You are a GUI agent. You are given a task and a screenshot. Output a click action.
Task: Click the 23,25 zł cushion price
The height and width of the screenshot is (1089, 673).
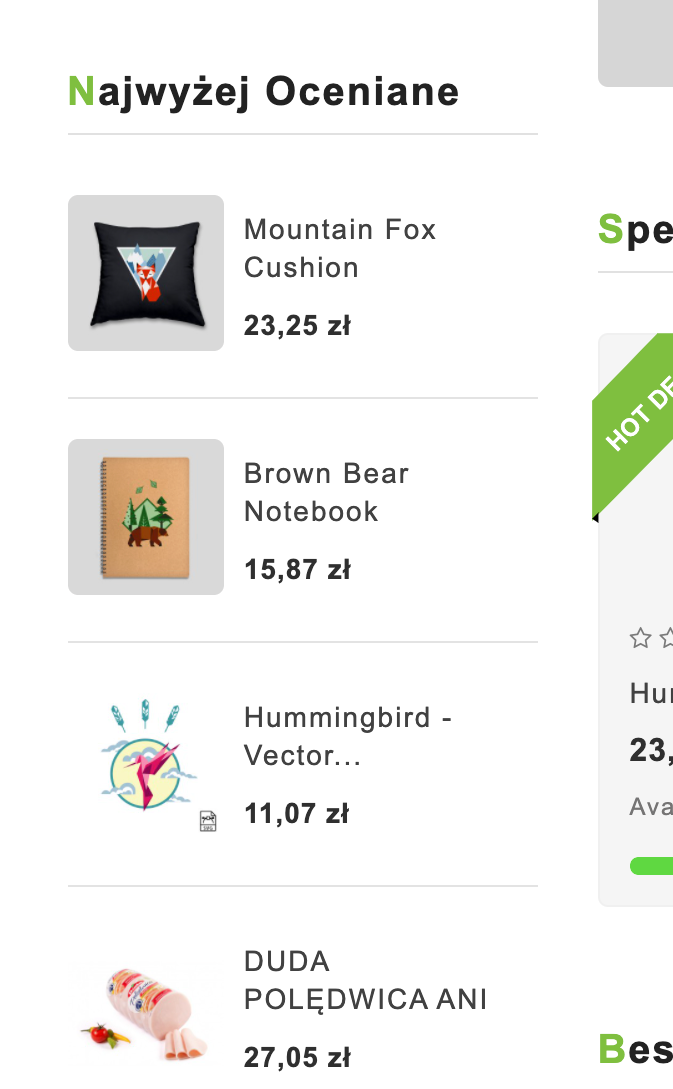pos(297,326)
